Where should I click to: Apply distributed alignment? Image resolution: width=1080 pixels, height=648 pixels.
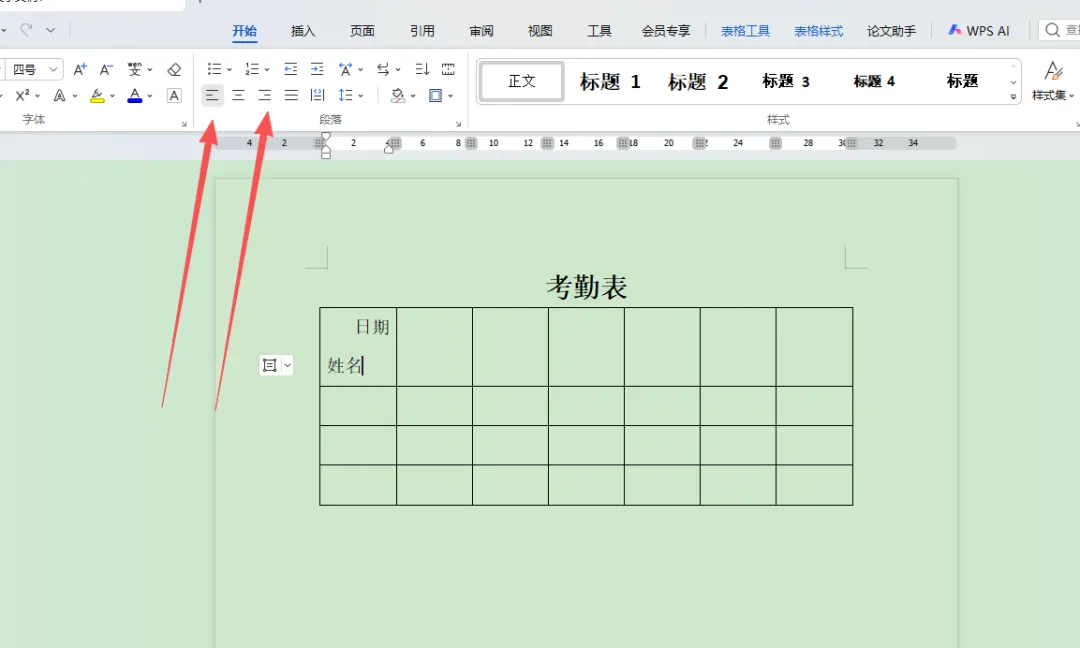click(x=318, y=95)
